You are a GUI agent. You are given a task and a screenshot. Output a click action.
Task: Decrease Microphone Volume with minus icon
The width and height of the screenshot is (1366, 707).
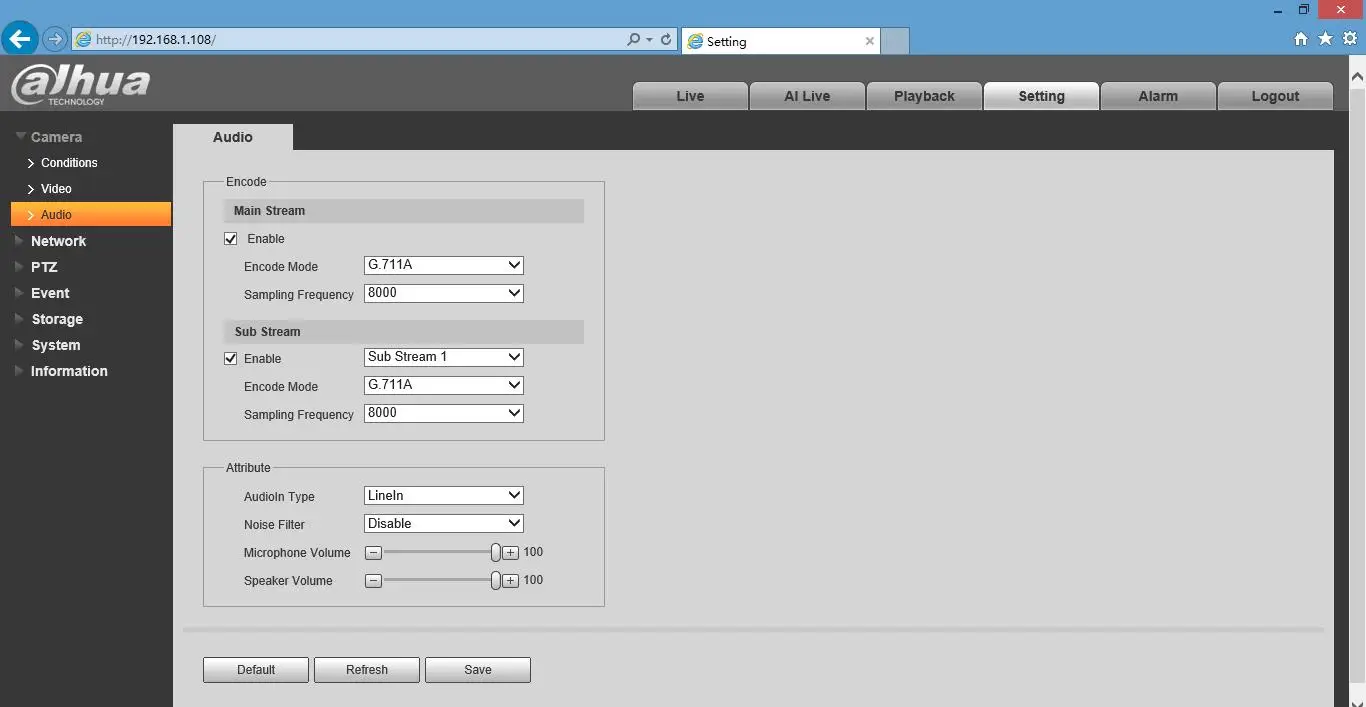[373, 552]
